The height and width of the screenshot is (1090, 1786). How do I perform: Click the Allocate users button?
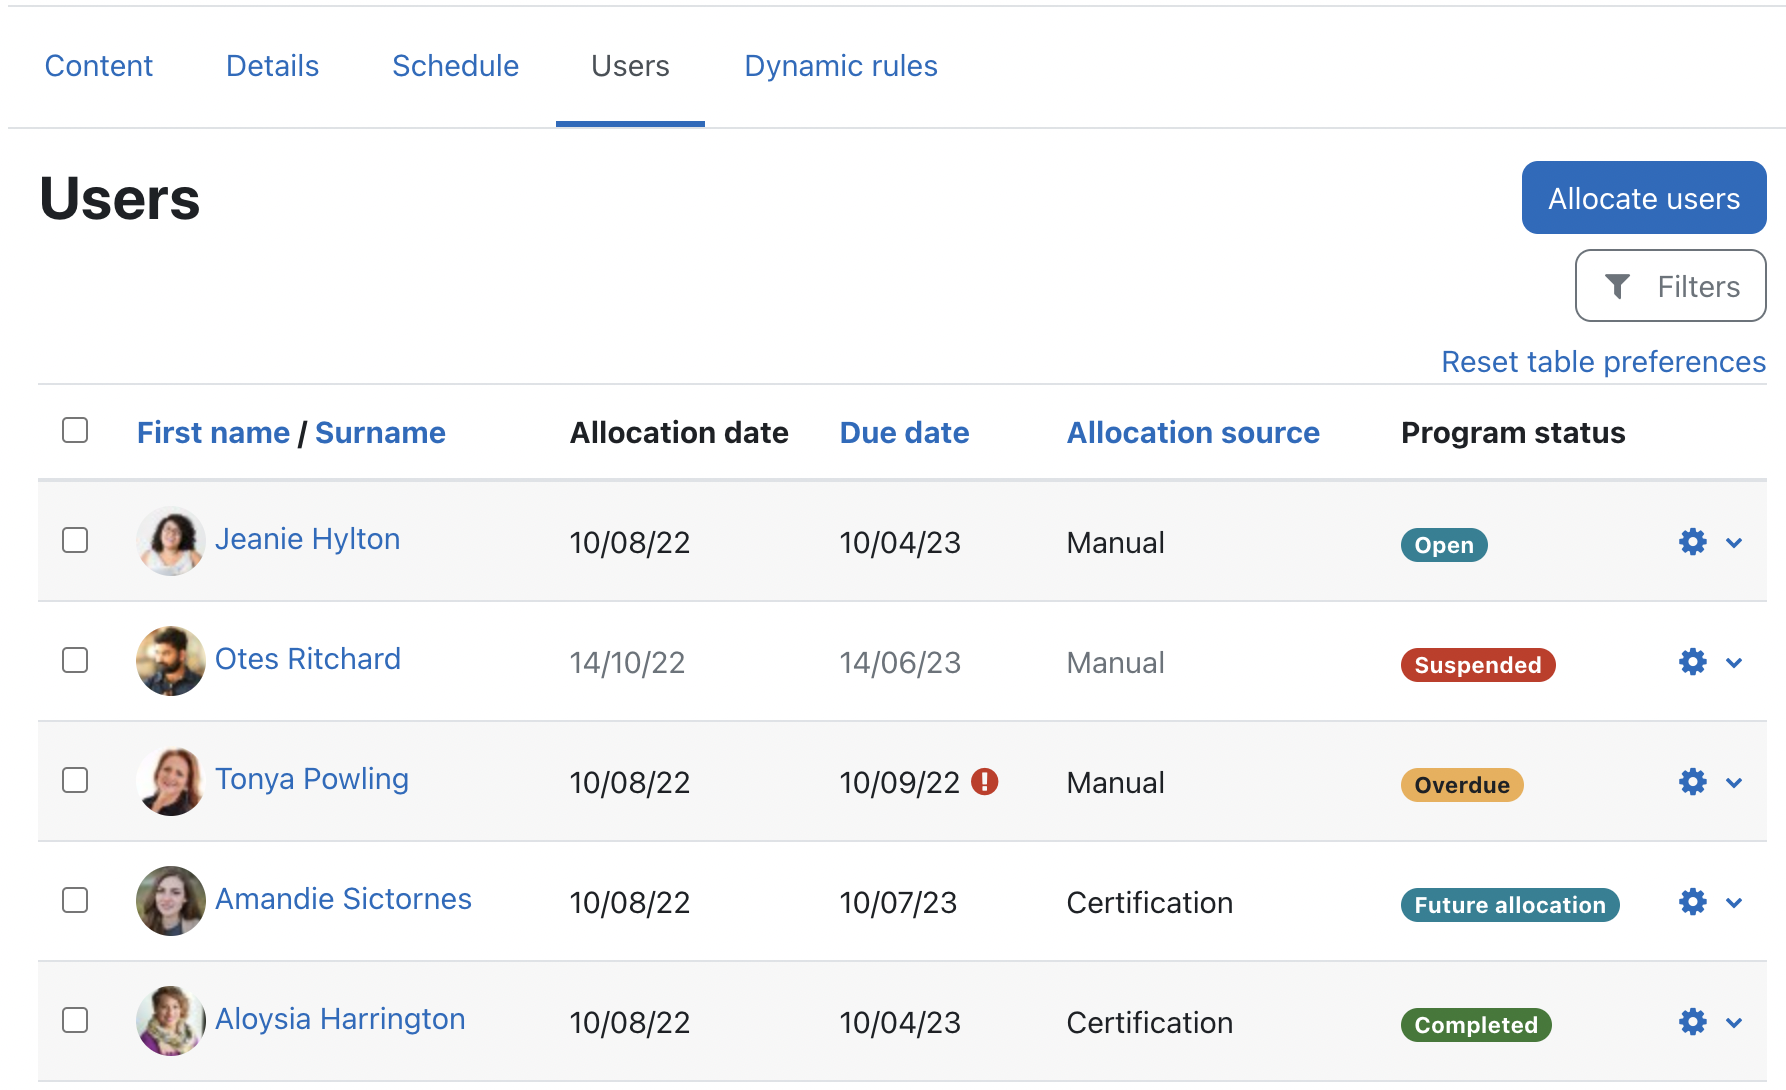(1643, 198)
